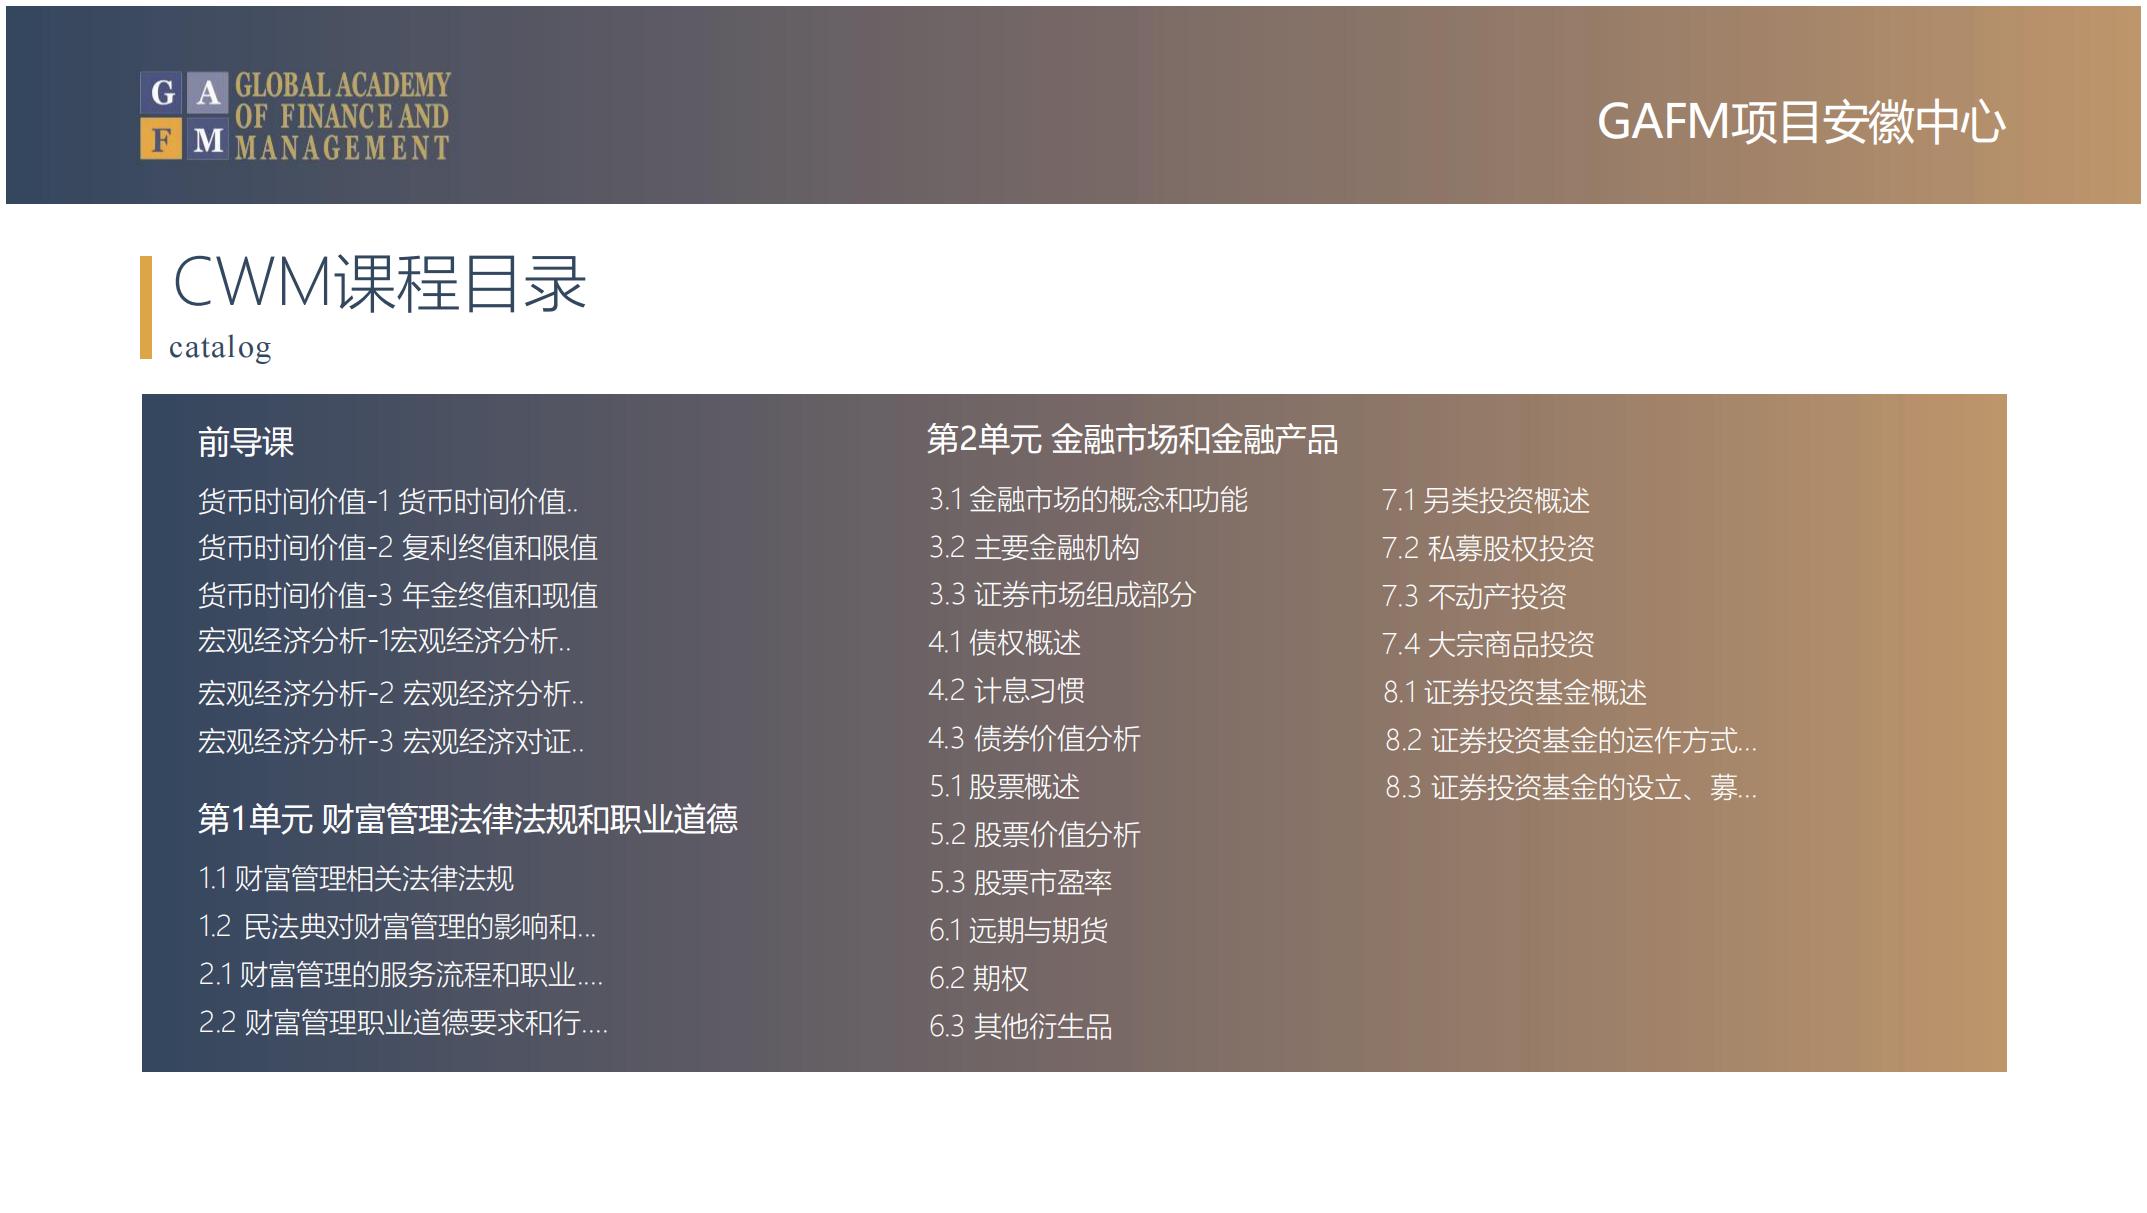Select 5.2 股票价值分析 lesson
This screenshot has height=1213, width=2147.
[1034, 835]
